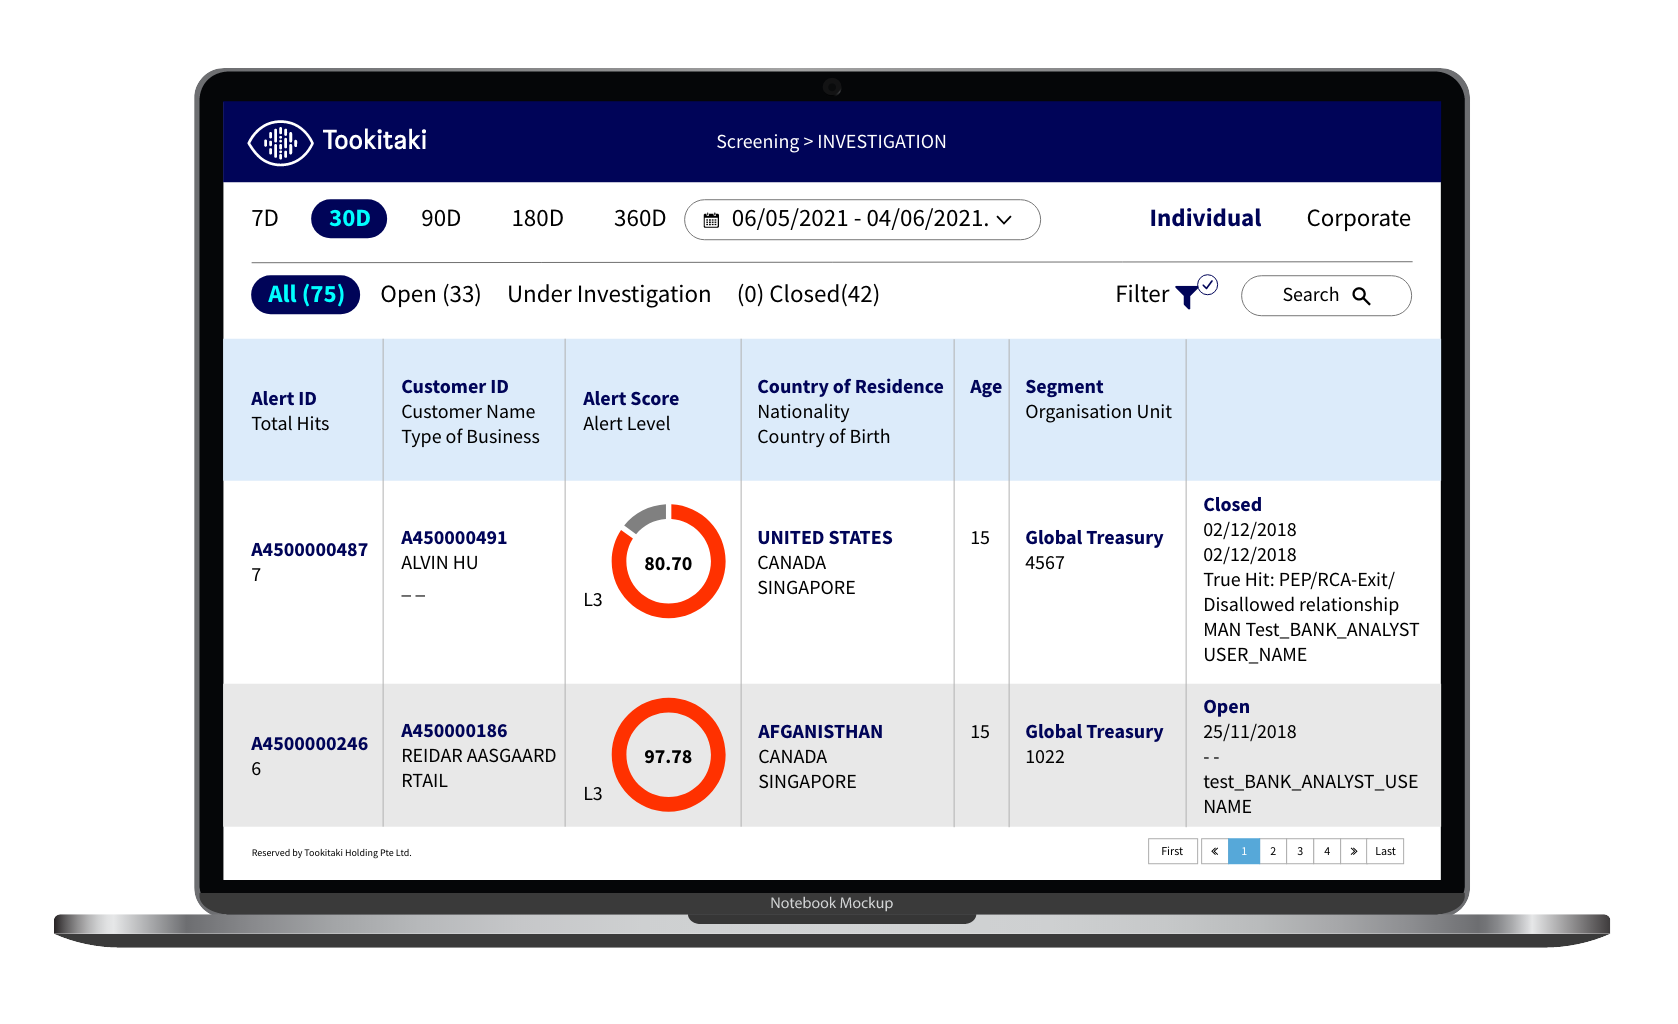Screen dimensions: 1678x1024
Task: Click the Closed status label
Action: [1232, 505]
